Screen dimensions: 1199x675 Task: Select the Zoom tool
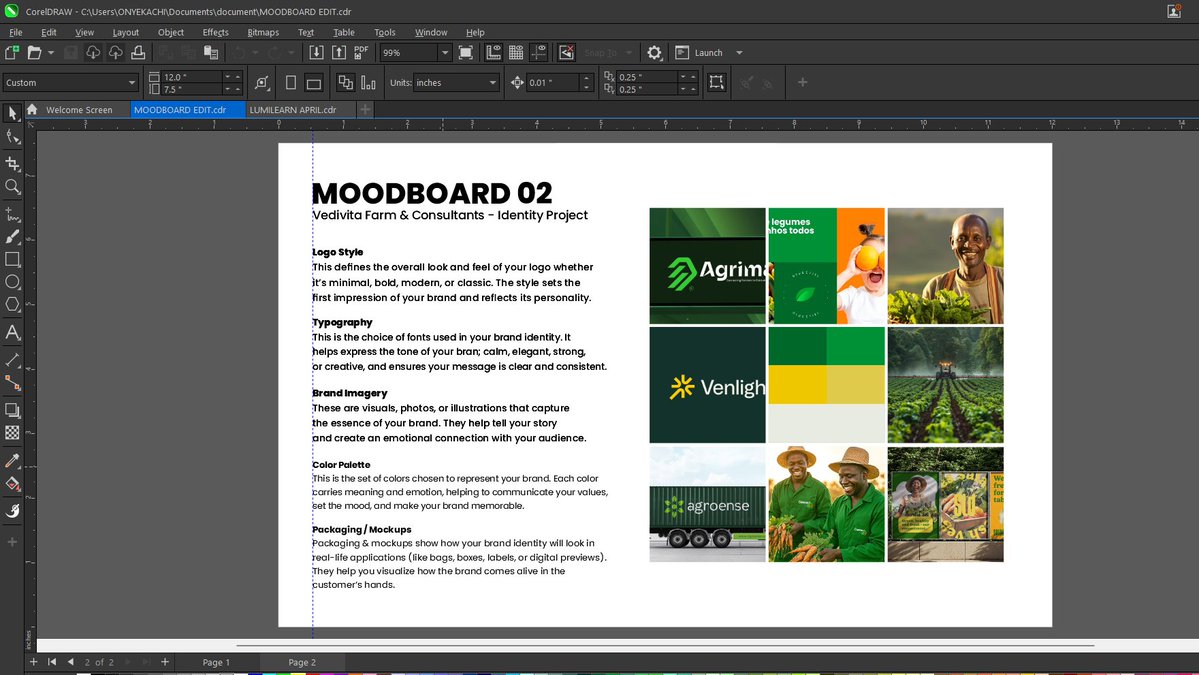pos(12,187)
